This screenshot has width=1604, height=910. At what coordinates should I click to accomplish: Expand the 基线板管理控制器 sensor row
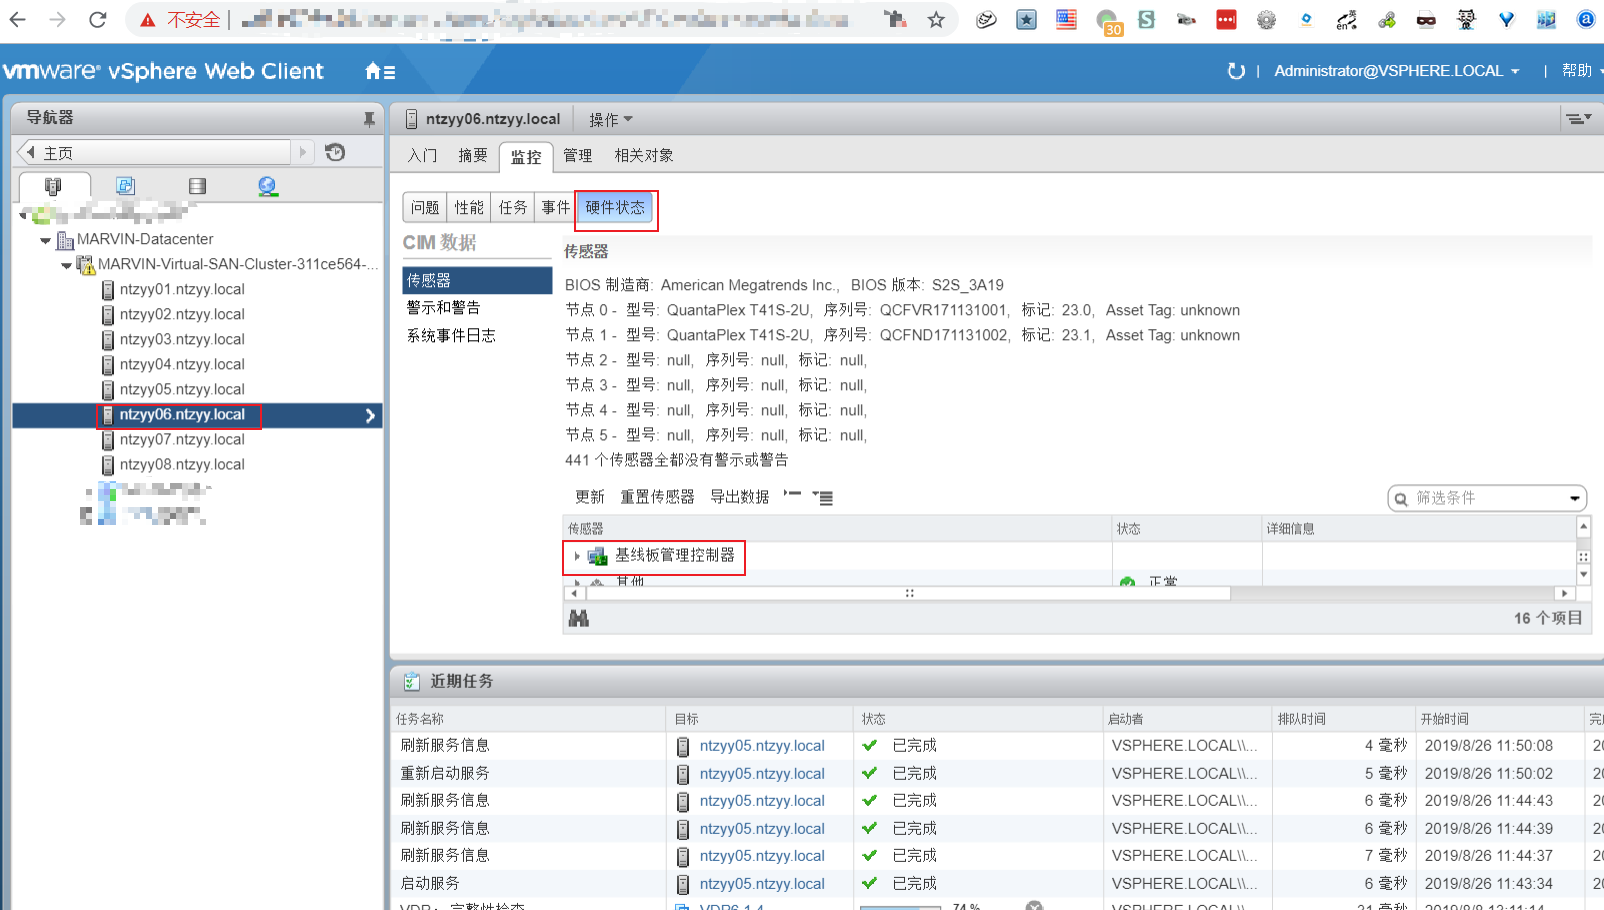[577, 557]
